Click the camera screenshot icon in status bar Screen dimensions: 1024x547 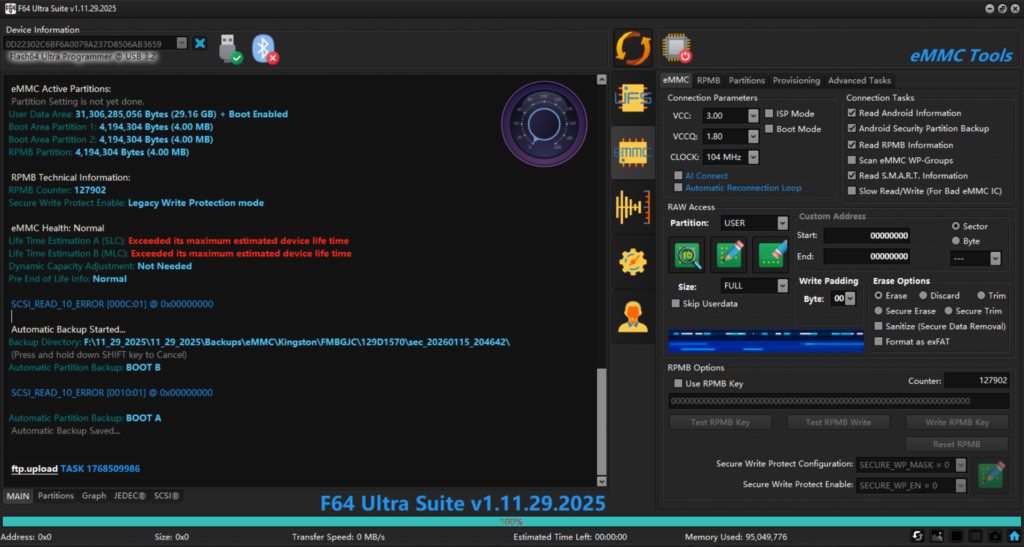click(x=995, y=537)
